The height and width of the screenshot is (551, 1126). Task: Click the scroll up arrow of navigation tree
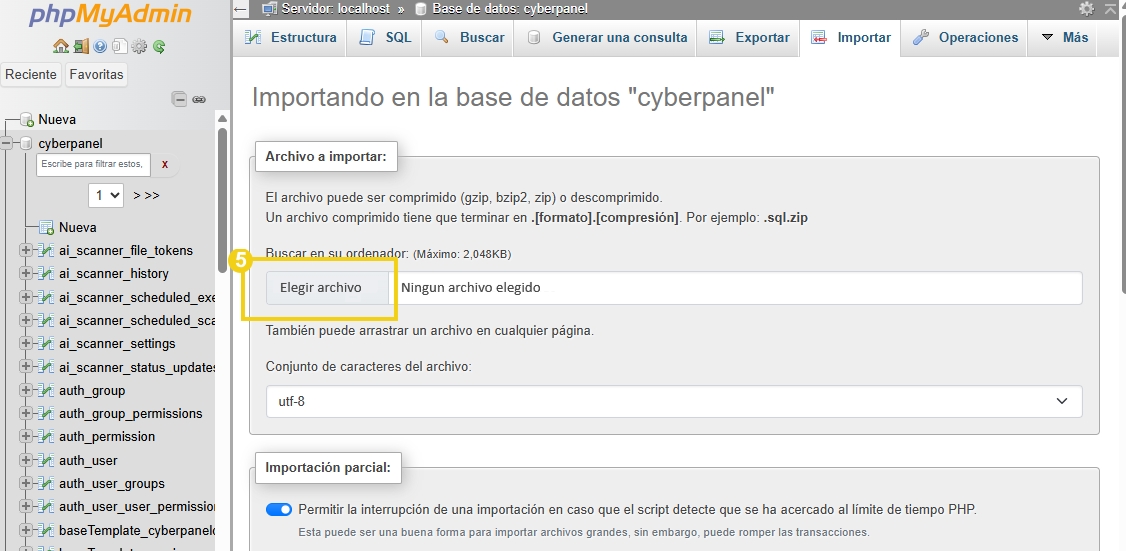tap(222, 119)
